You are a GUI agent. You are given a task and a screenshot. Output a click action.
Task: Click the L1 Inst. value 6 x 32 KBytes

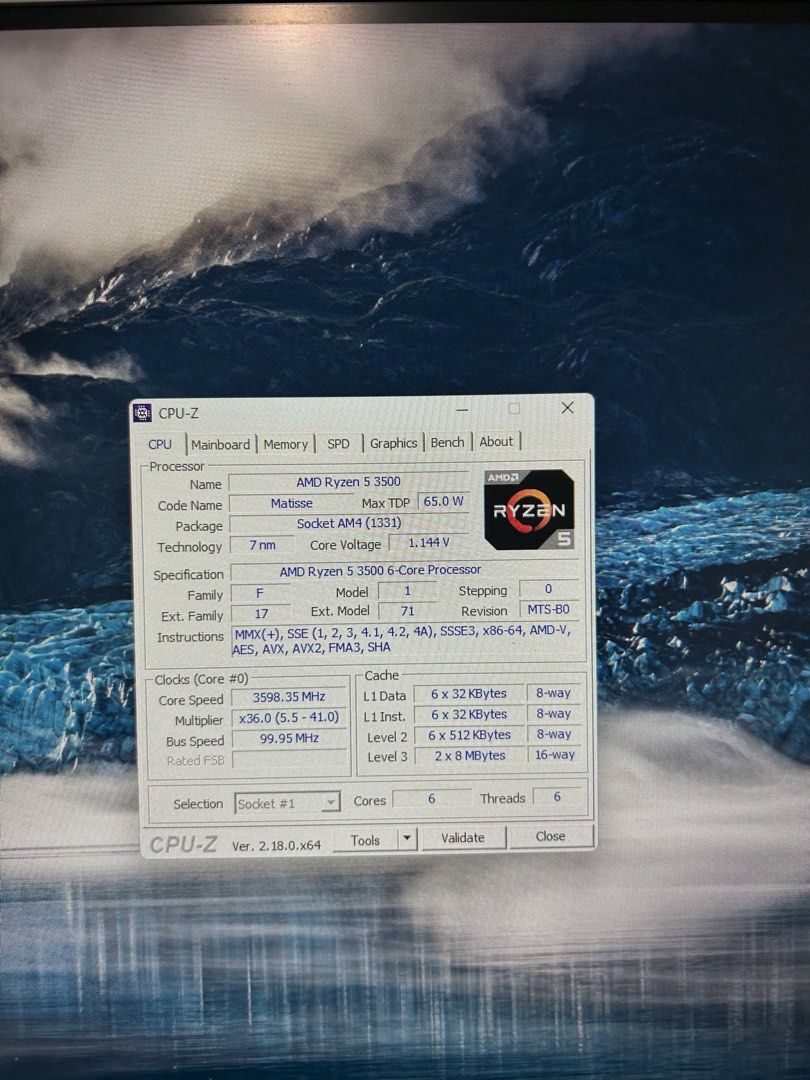click(x=468, y=714)
